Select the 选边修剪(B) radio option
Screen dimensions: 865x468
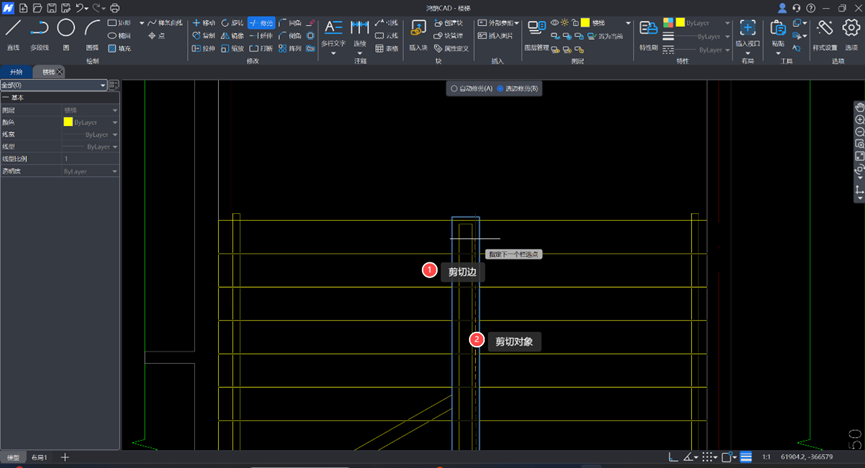coord(501,89)
